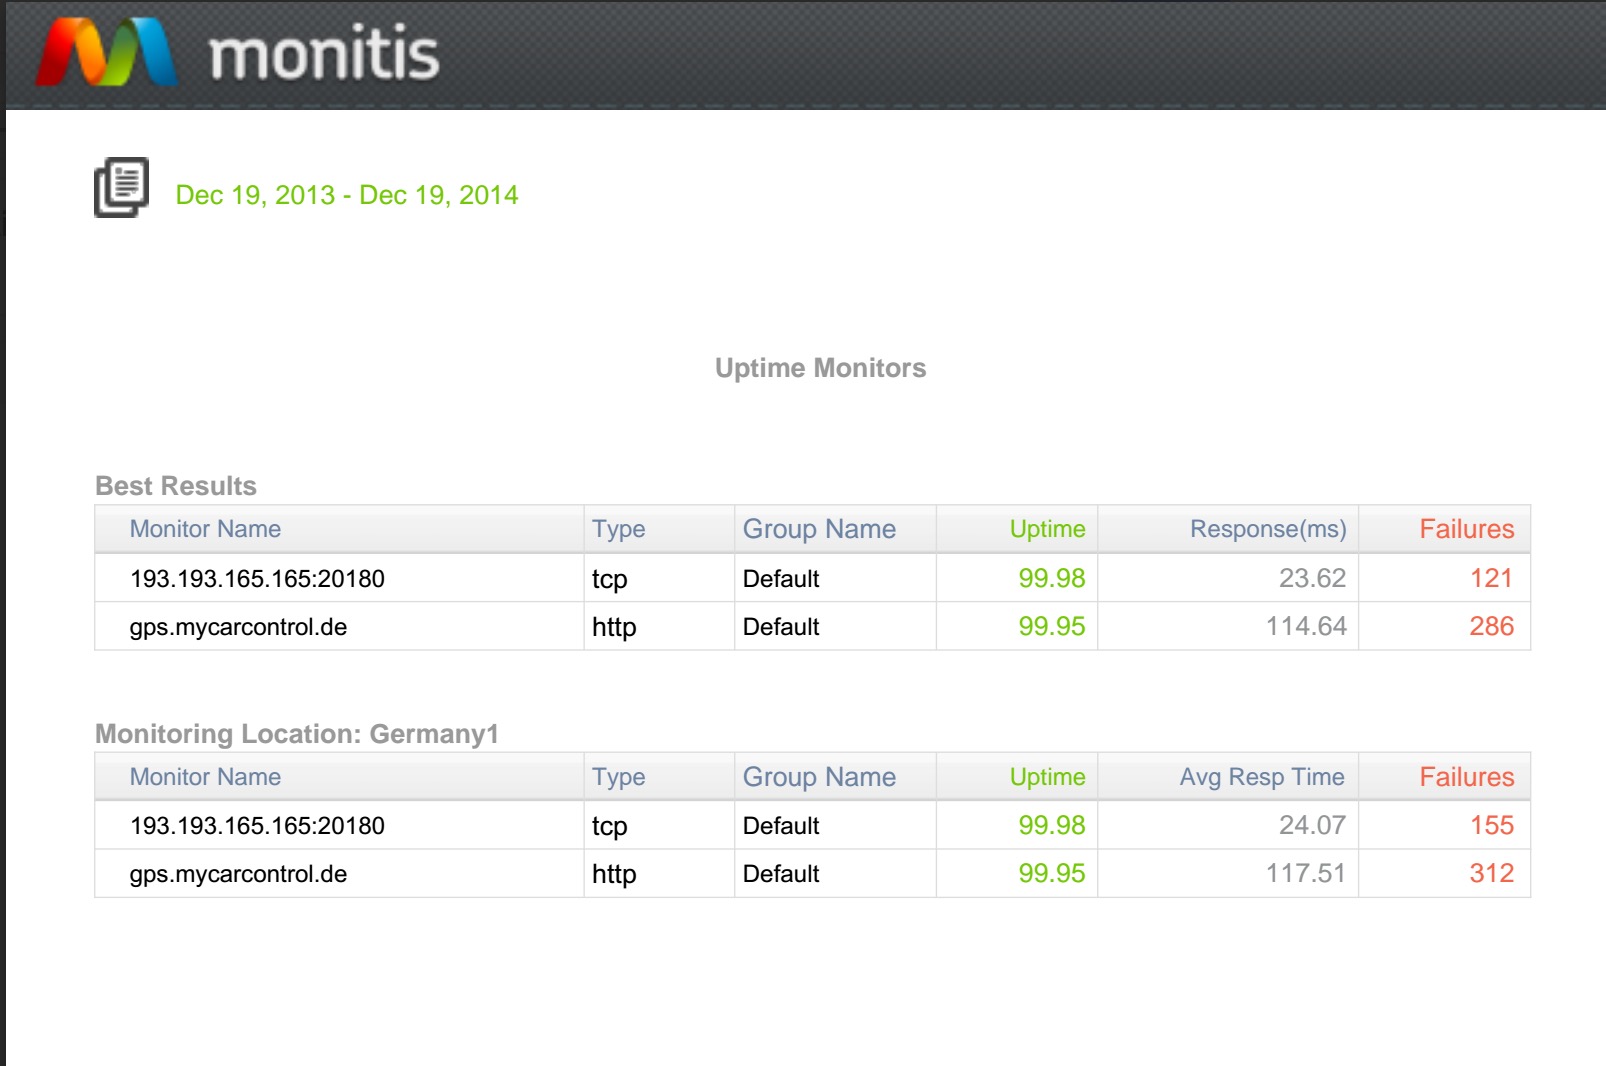This screenshot has width=1606, height=1066.
Task: Click the 155 failures value
Action: 1491,825
